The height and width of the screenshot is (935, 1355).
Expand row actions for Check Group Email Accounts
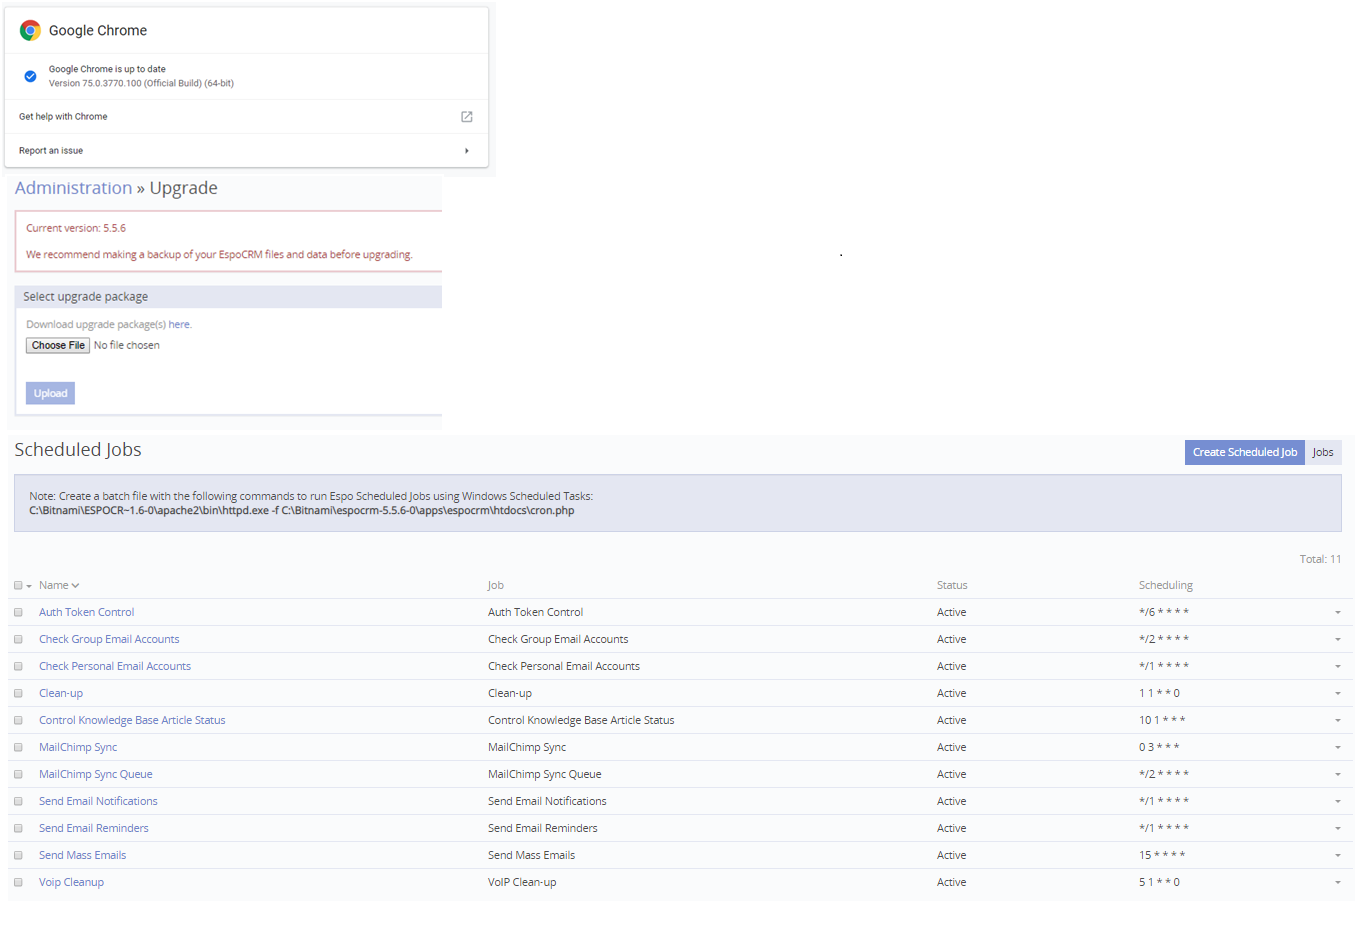pyautogui.click(x=1338, y=640)
